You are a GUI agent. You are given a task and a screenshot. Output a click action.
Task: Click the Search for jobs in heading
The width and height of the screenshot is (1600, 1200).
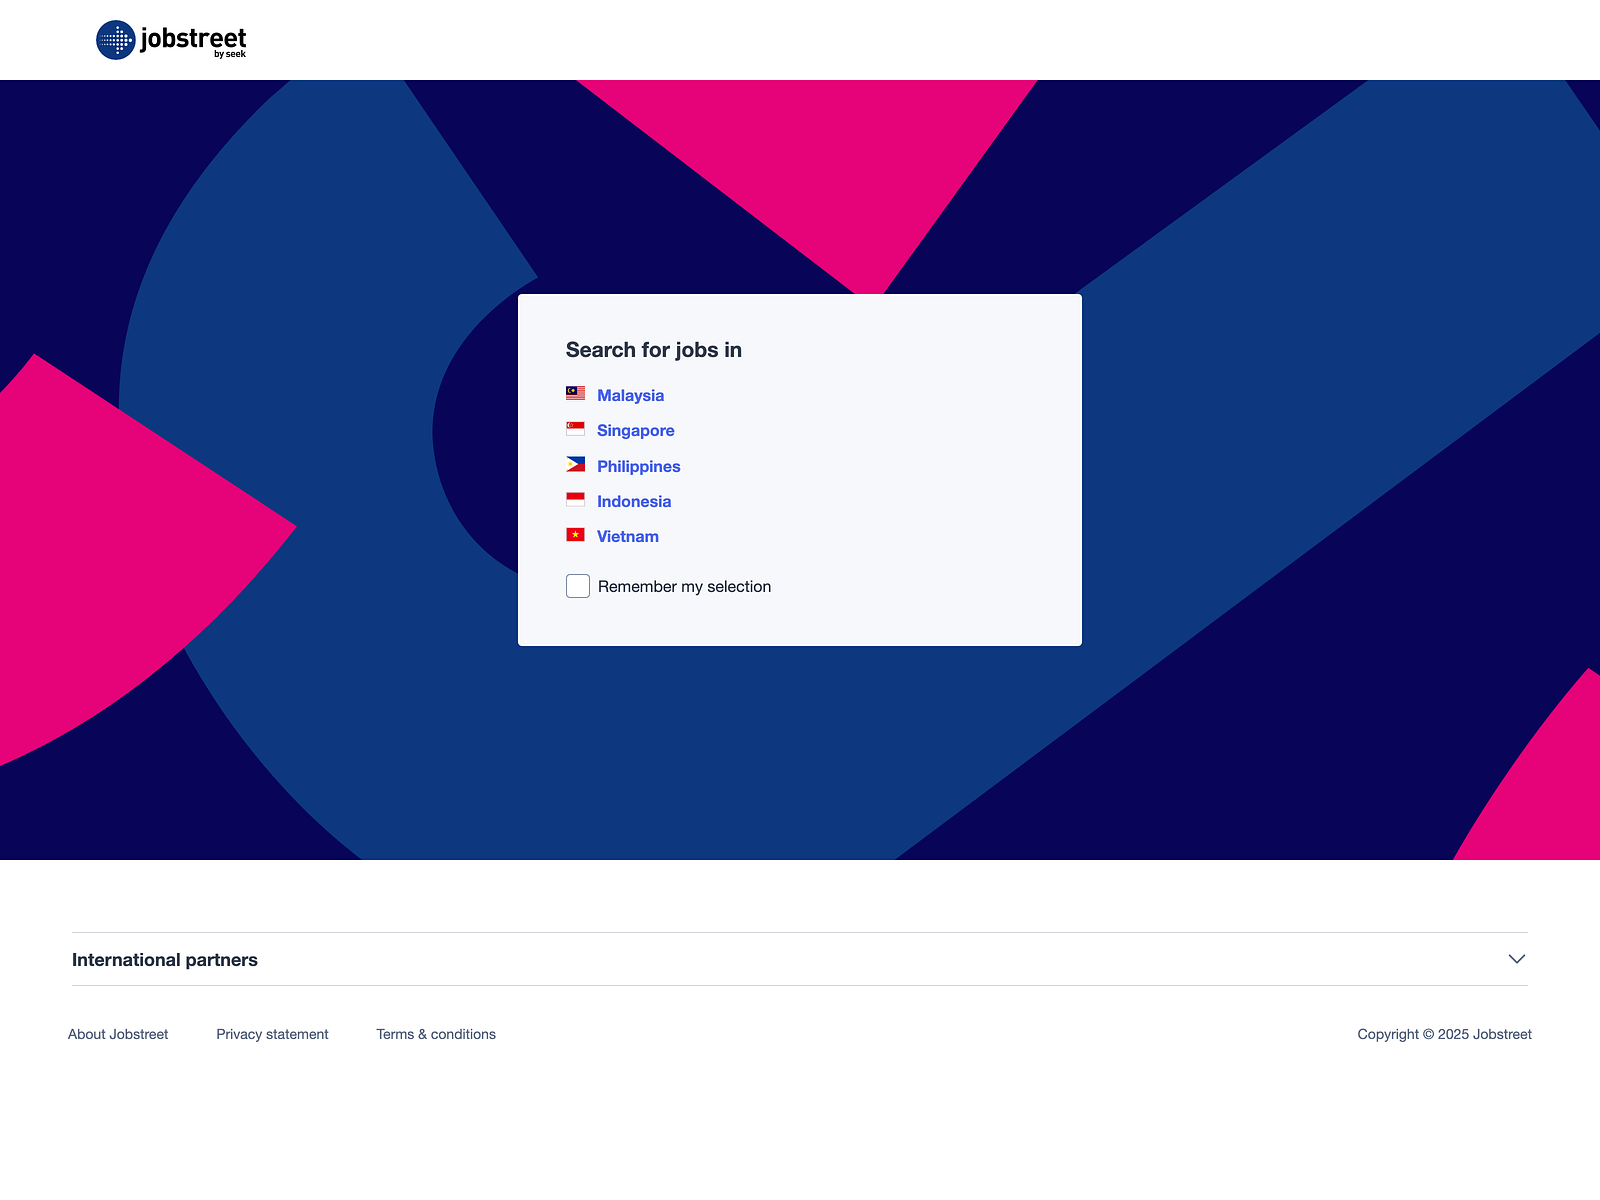pos(654,350)
